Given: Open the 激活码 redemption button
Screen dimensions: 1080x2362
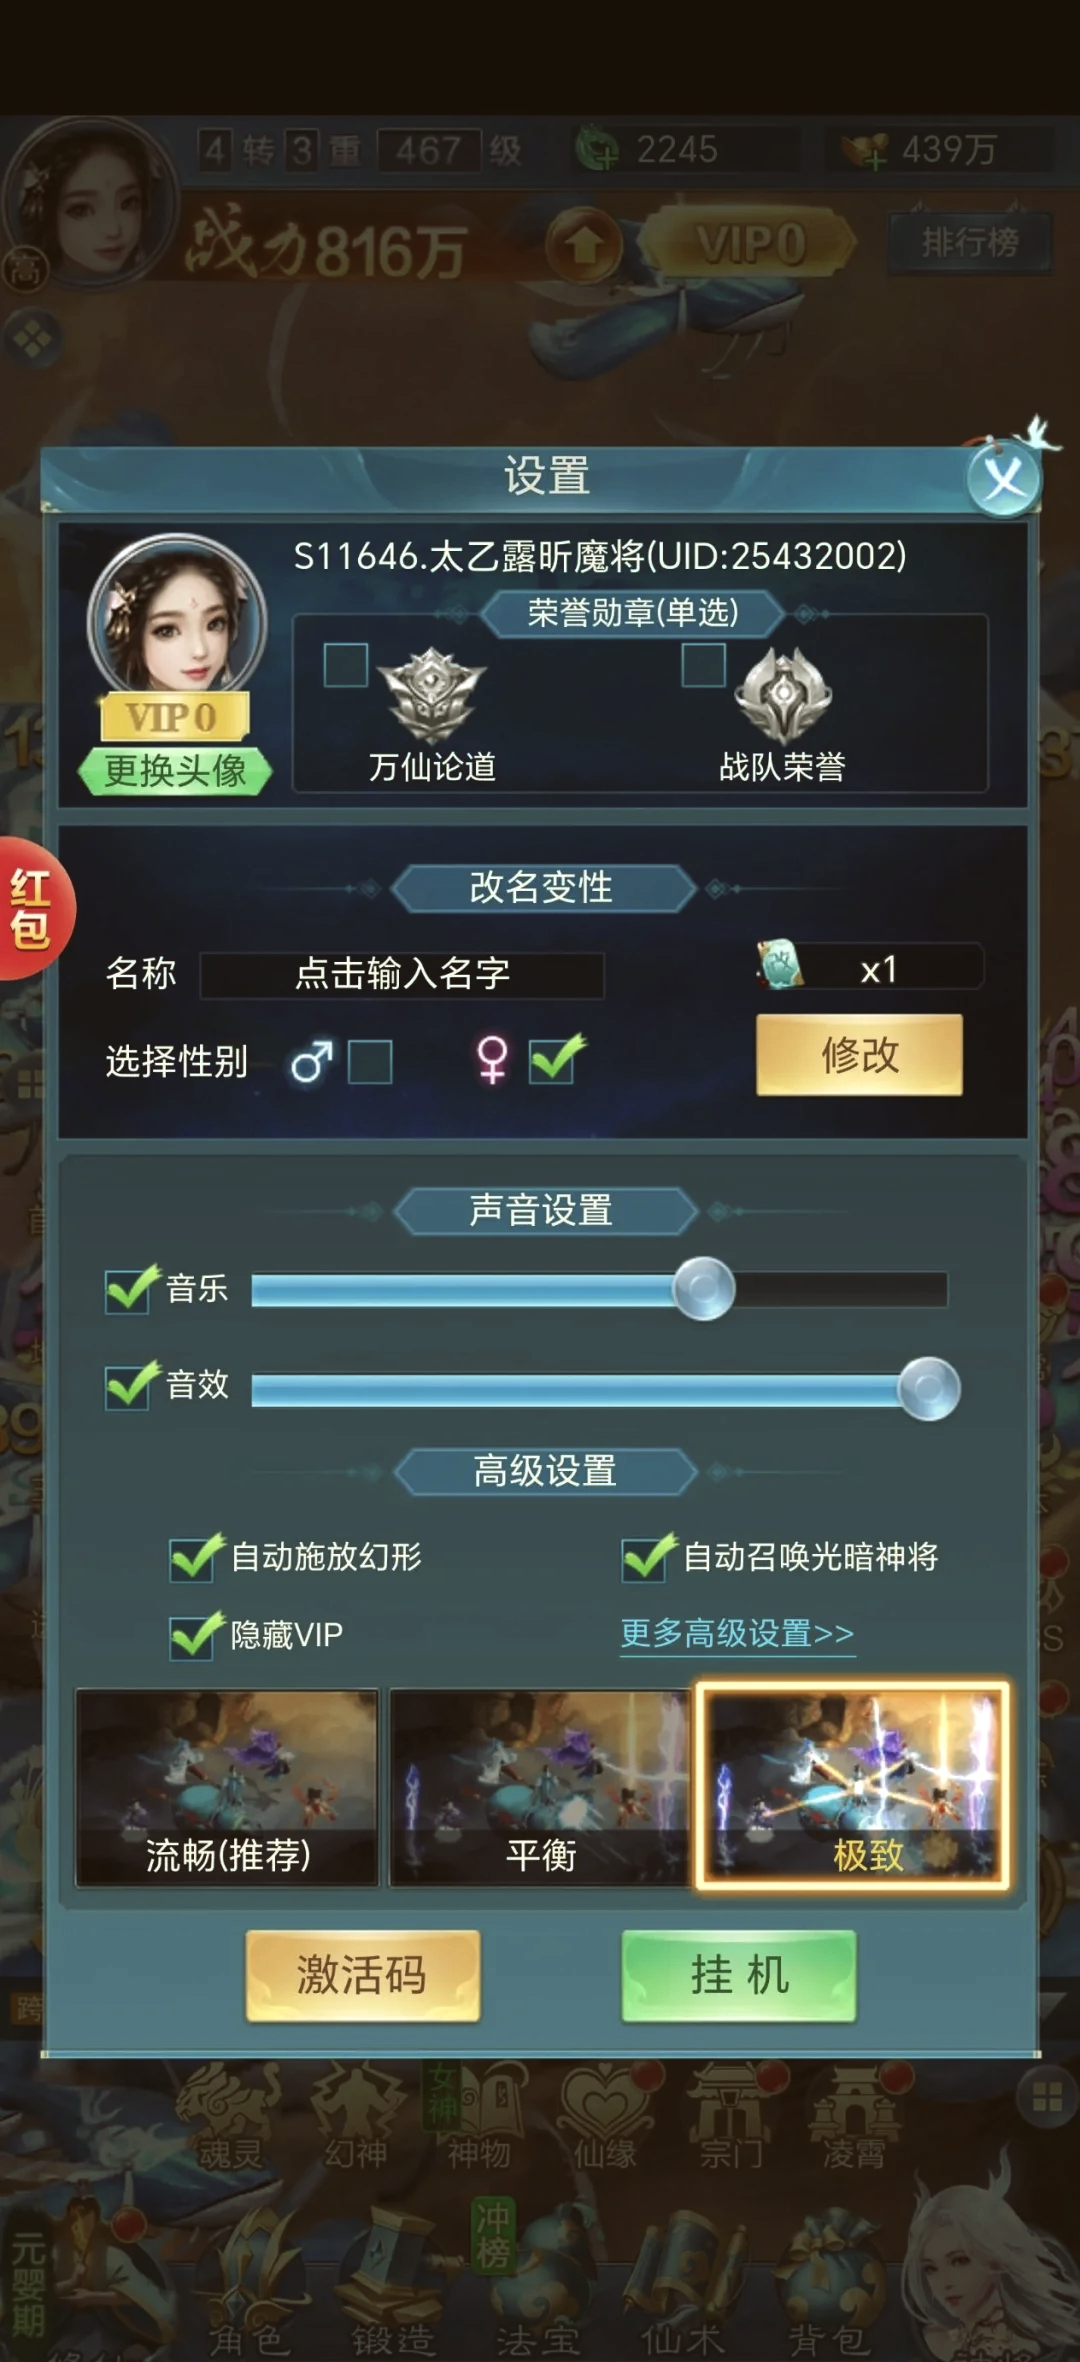Looking at the screenshot, I should 363,1976.
